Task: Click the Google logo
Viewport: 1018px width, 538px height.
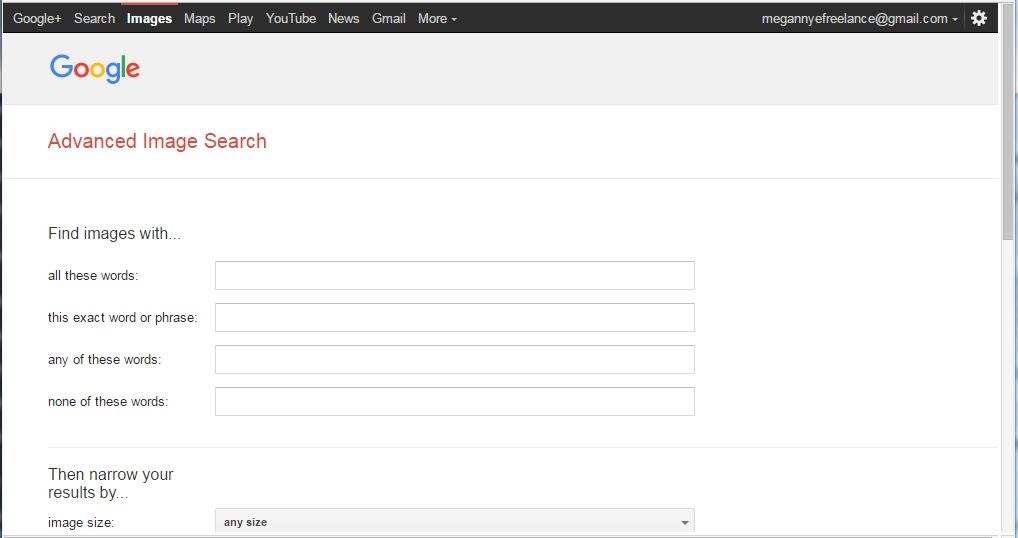Action: [95, 69]
